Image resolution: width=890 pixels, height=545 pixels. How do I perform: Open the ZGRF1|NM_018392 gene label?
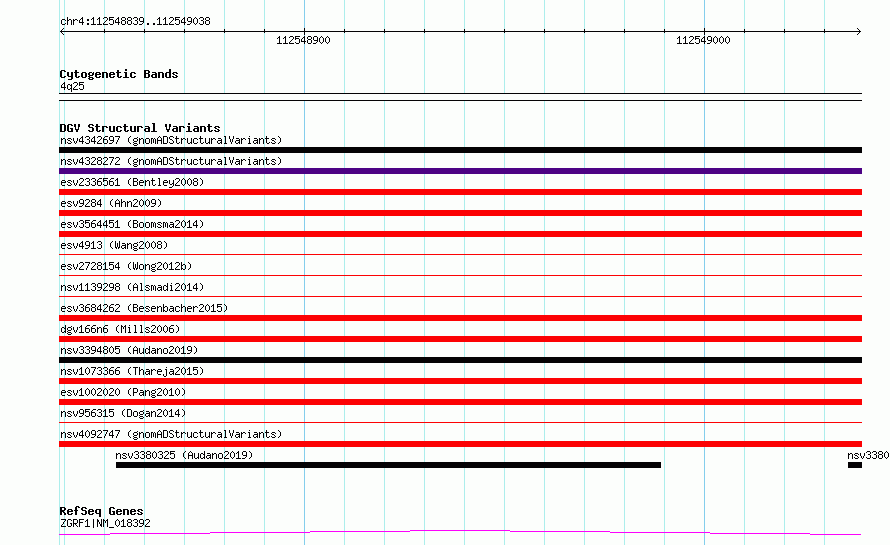click(105, 523)
